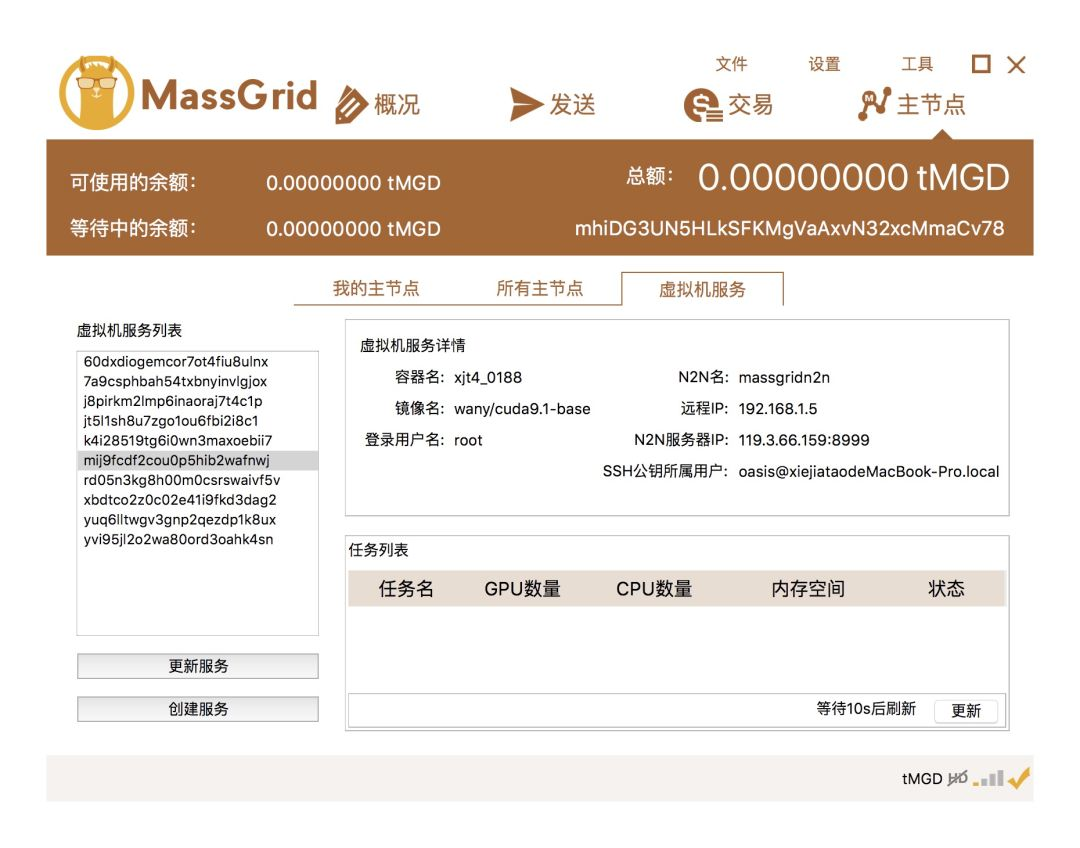Viewport: 1080px width, 848px height.
Task: Click the large total balance 0.00000000 tMGD
Action: coord(853,177)
